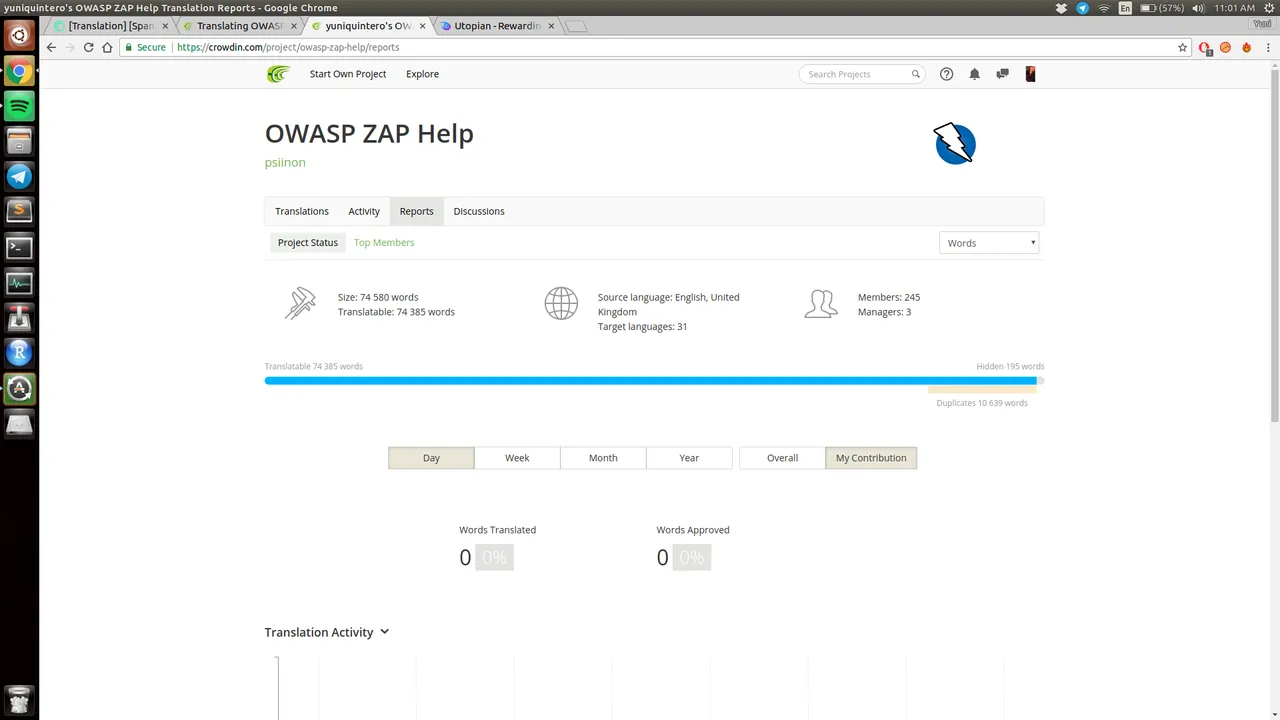Close the active yuniquintero's browser tab
1280x720 pixels.
(x=422, y=26)
